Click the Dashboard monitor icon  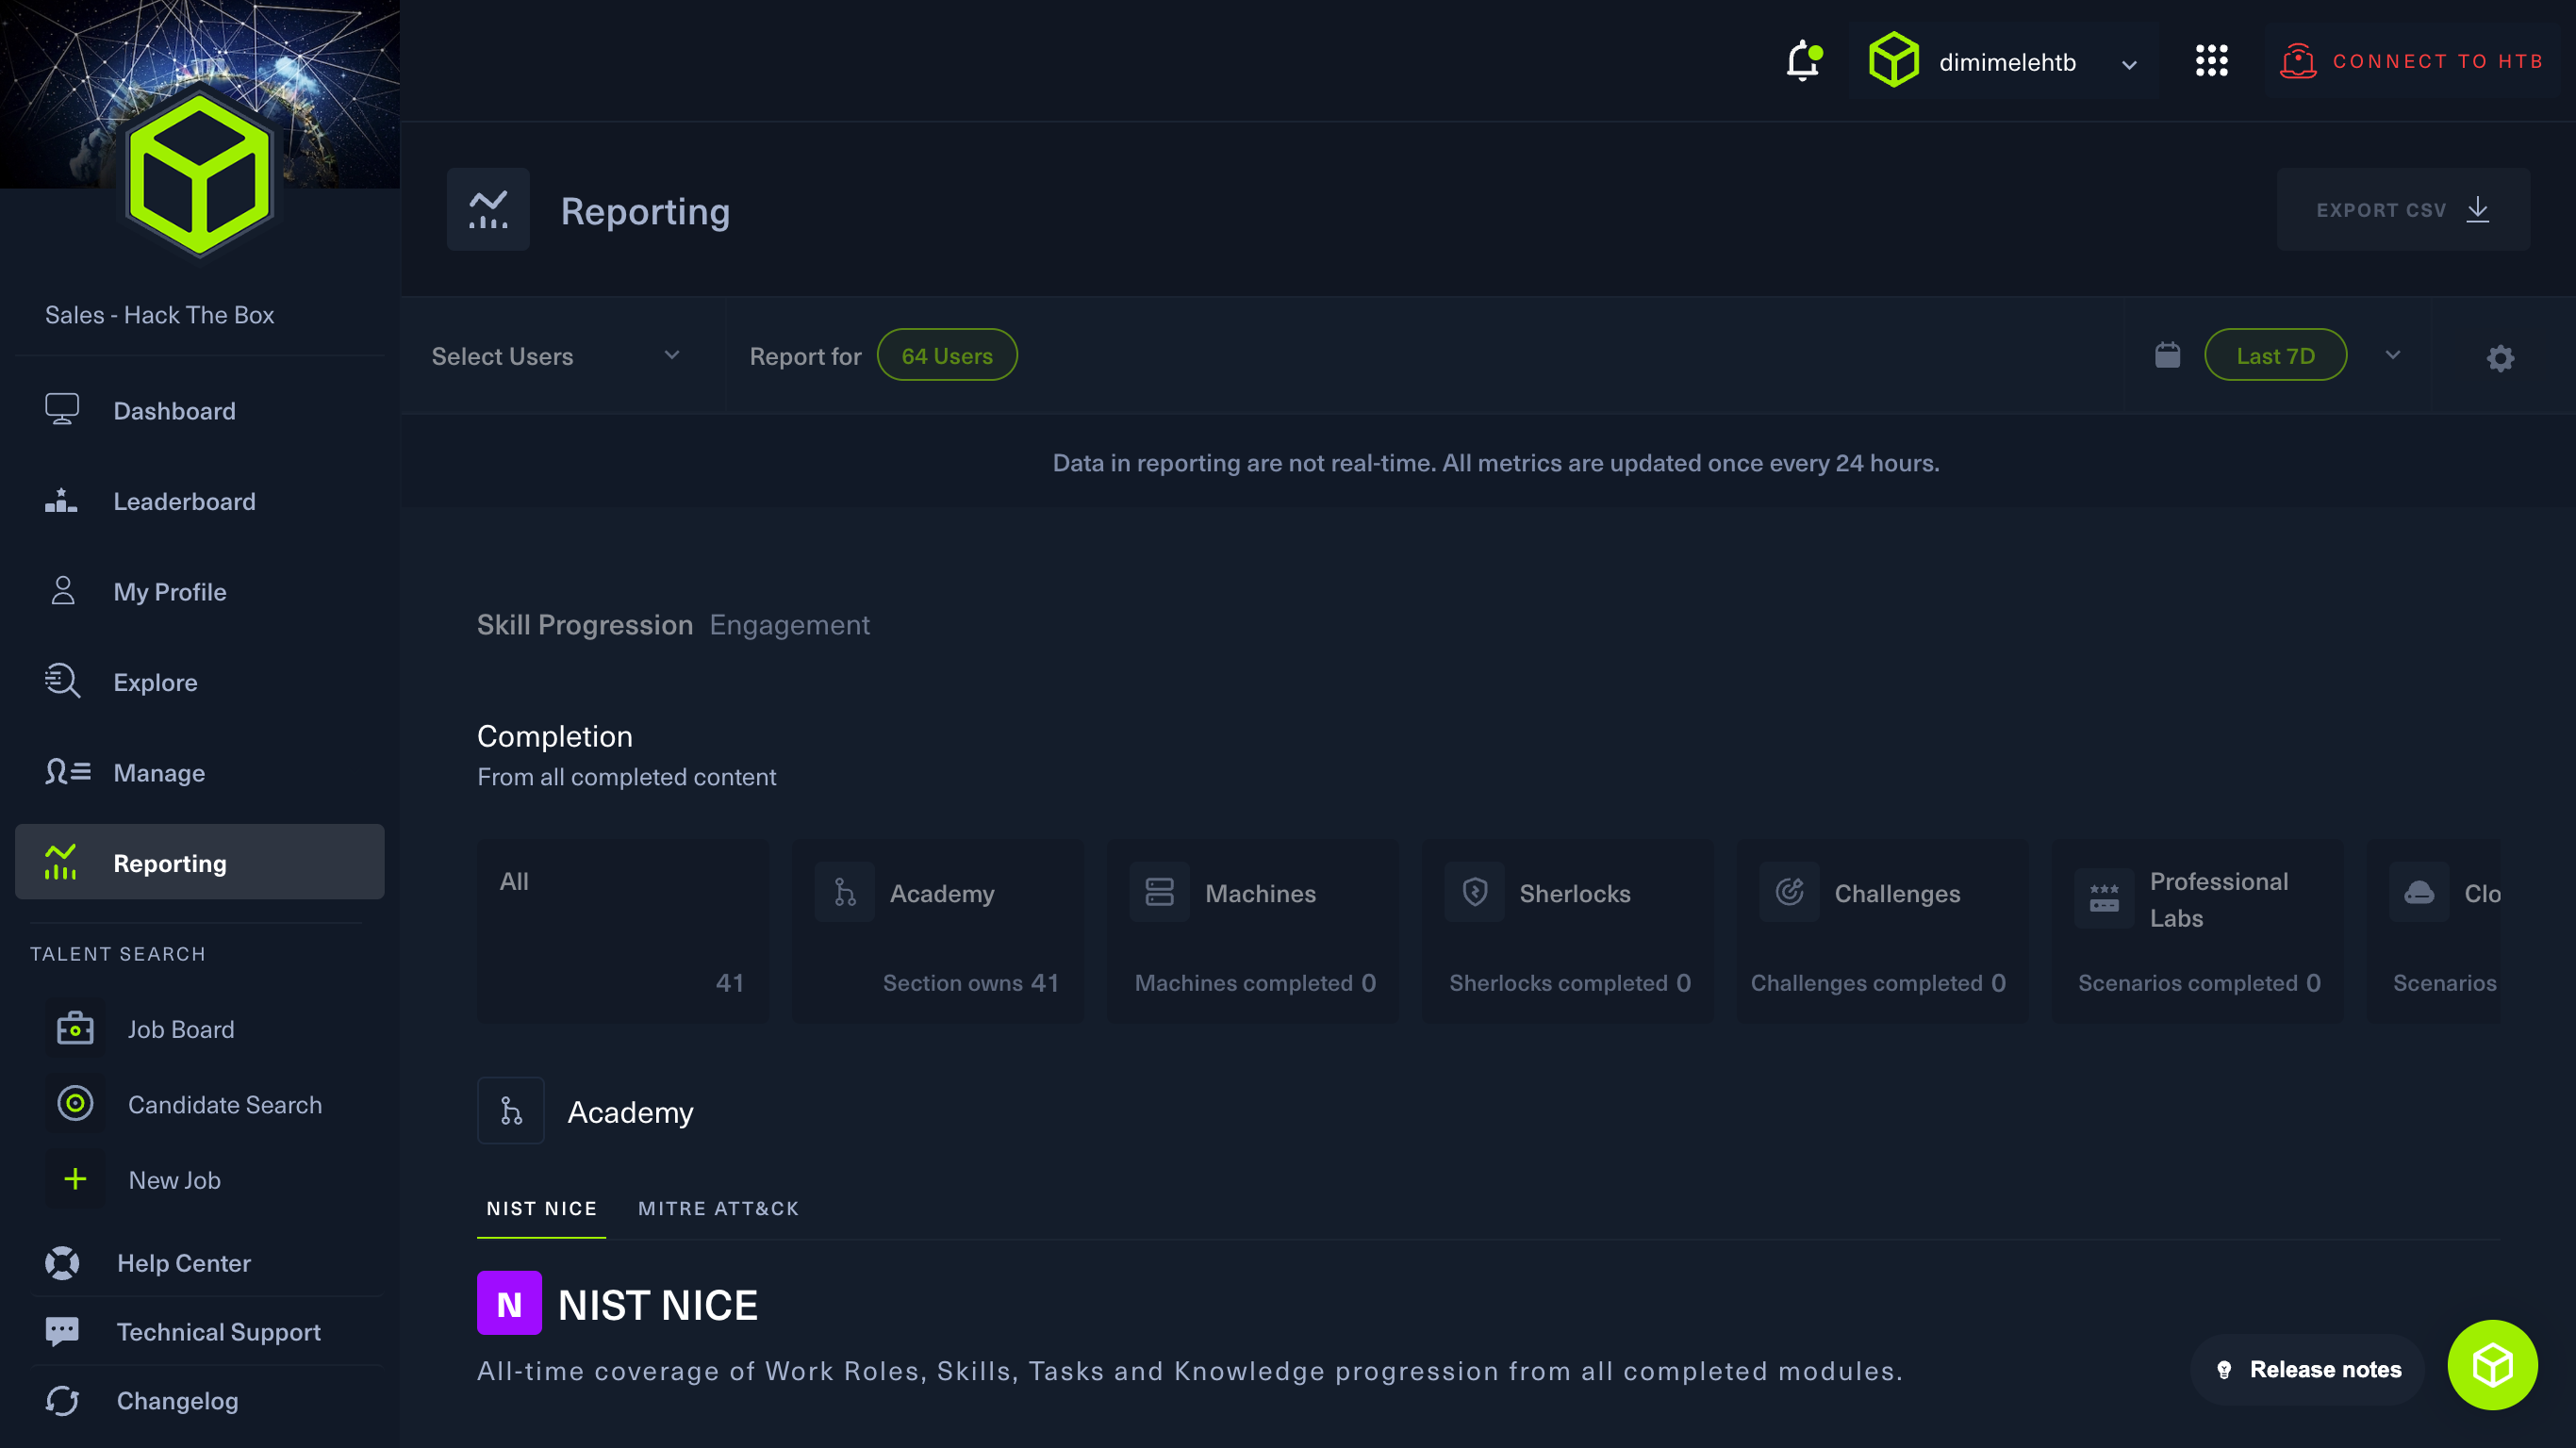62,410
